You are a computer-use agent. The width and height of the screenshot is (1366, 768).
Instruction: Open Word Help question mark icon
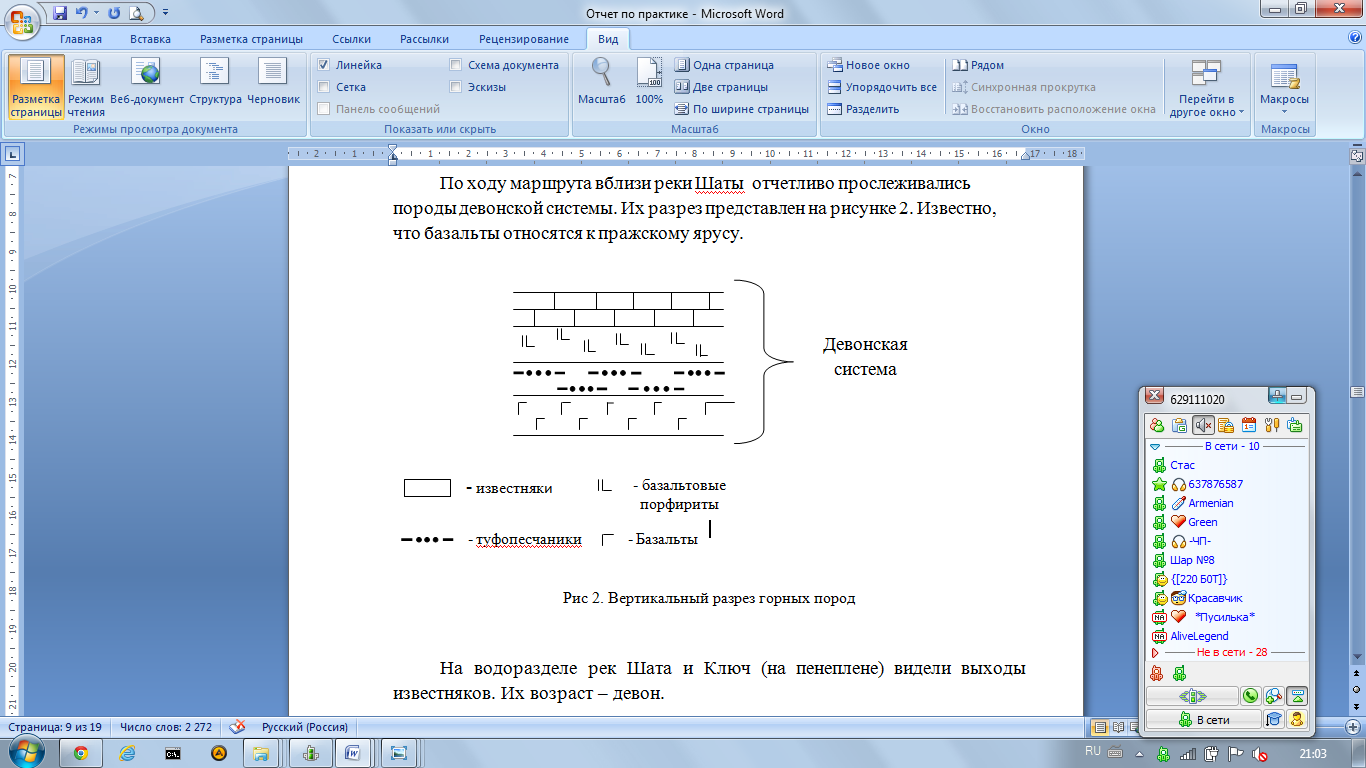pos(1354,38)
